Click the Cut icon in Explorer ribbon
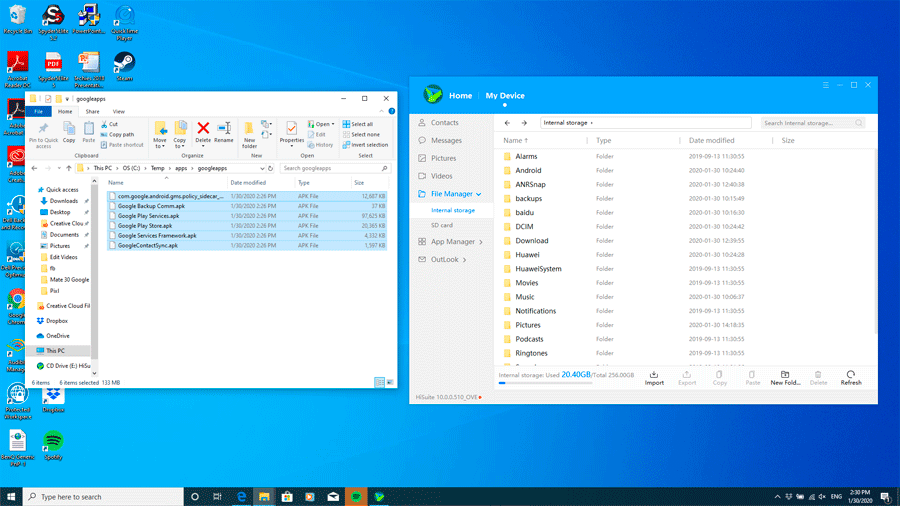 point(104,124)
